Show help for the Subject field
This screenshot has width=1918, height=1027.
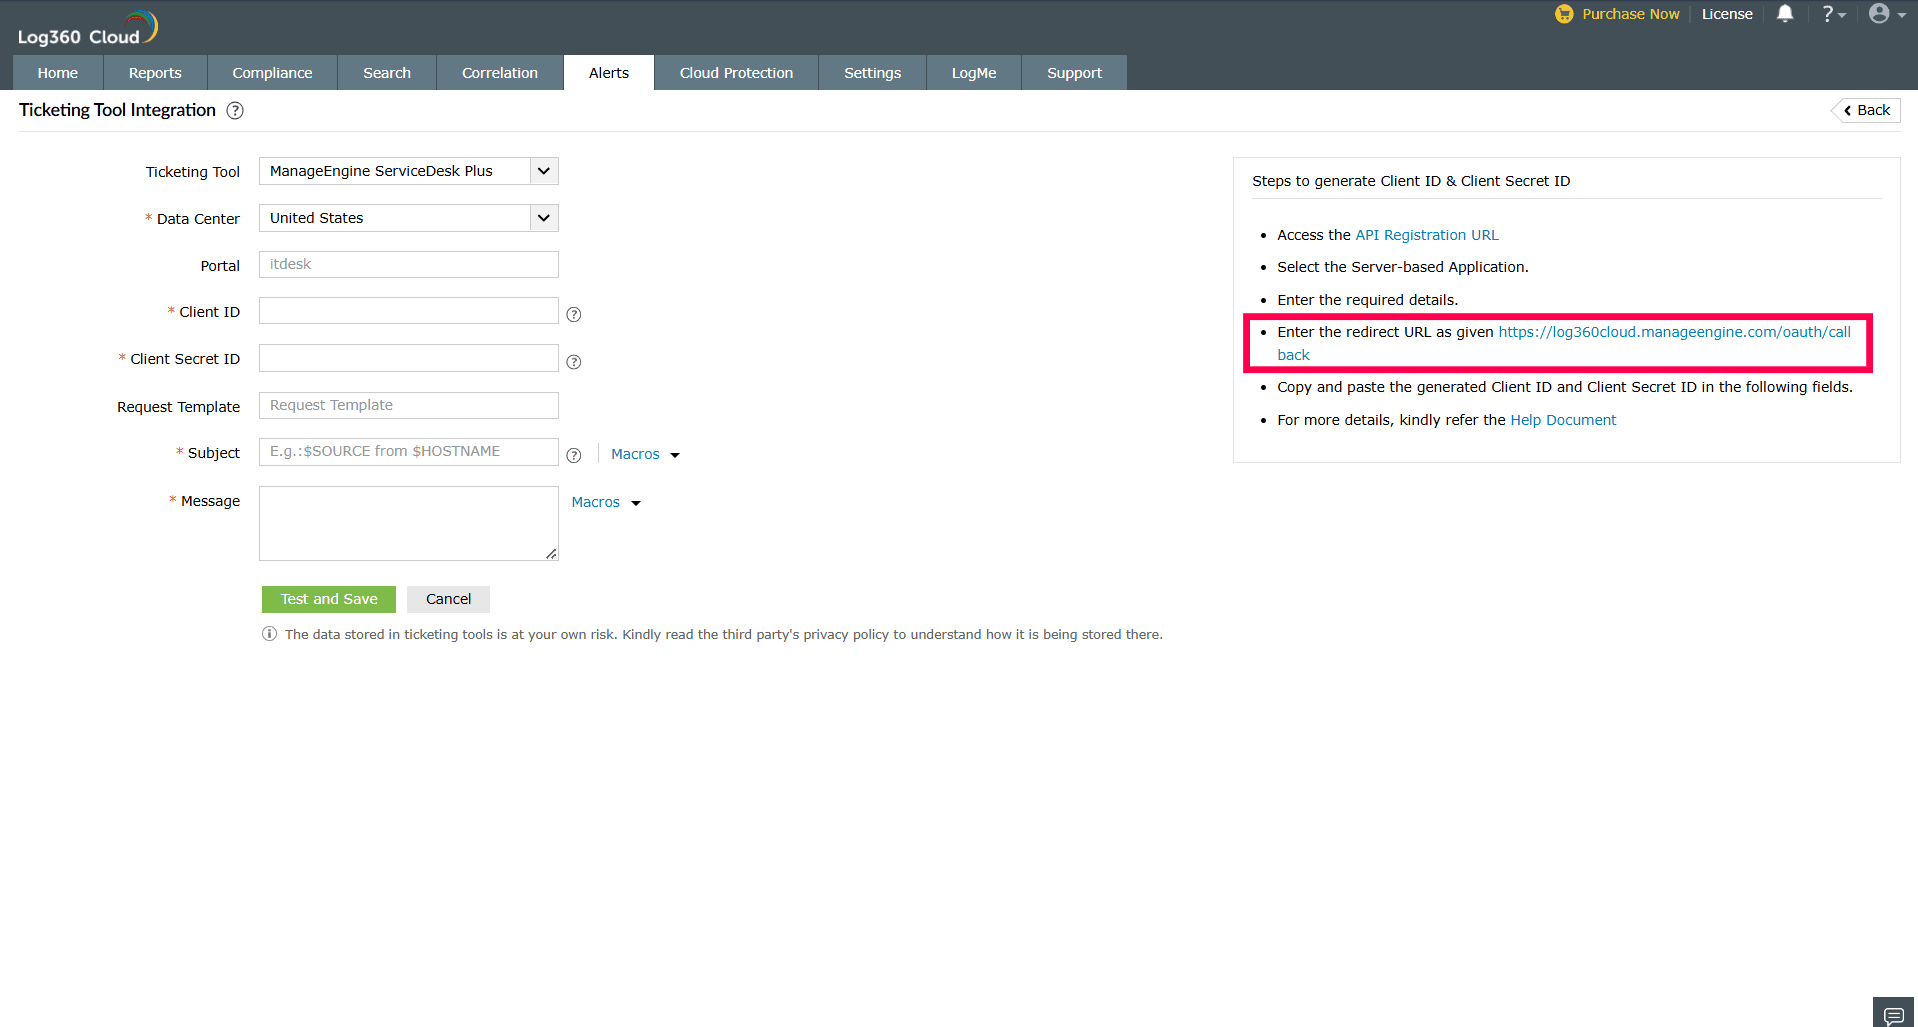click(x=574, y=455)
